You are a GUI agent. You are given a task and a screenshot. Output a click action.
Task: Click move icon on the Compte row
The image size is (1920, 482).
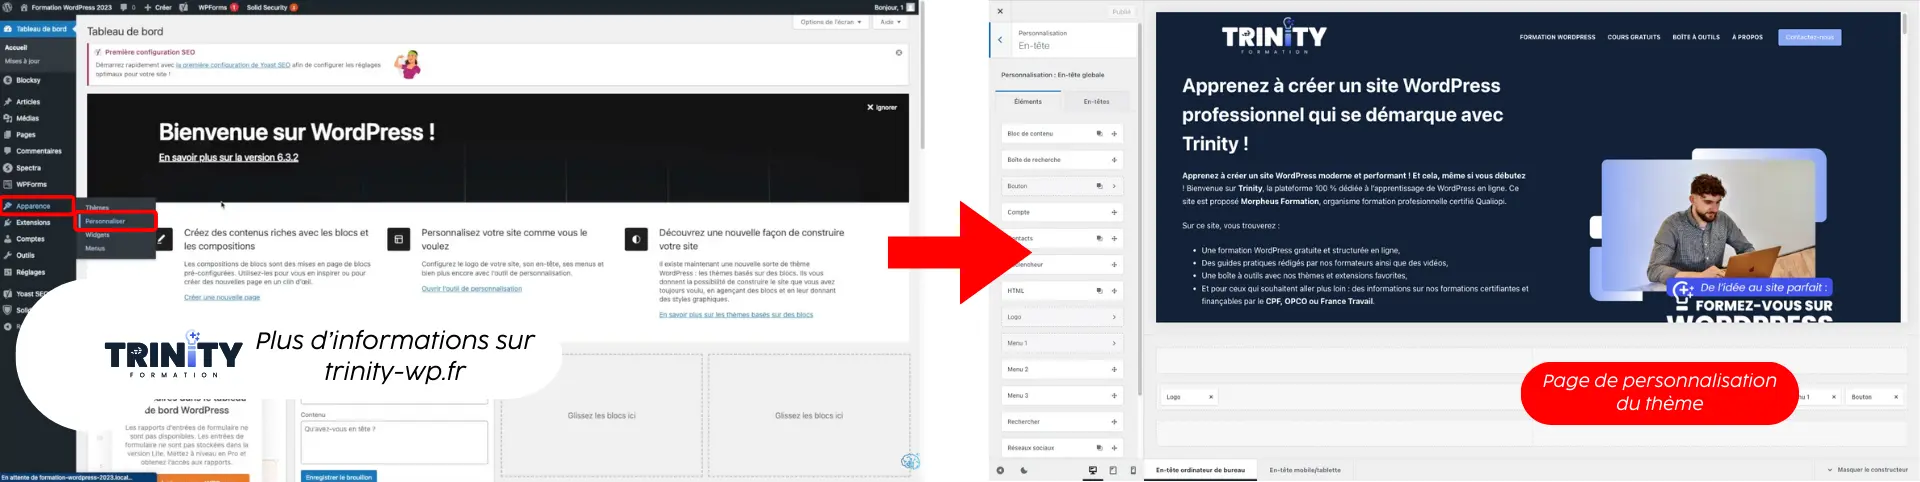1114,212
